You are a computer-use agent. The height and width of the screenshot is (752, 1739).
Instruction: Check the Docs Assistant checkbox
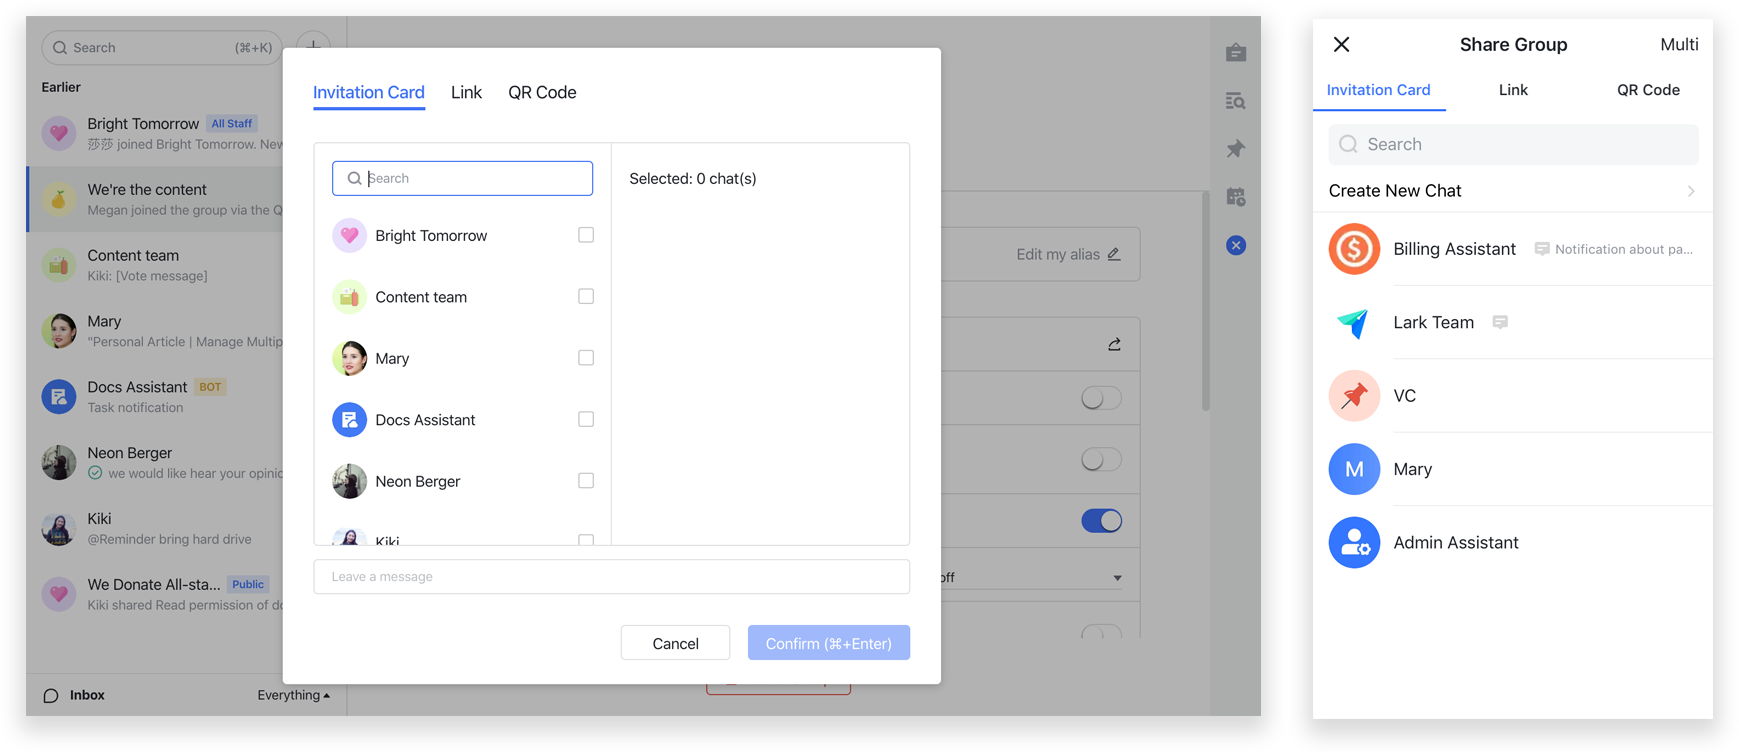(586, 419)
